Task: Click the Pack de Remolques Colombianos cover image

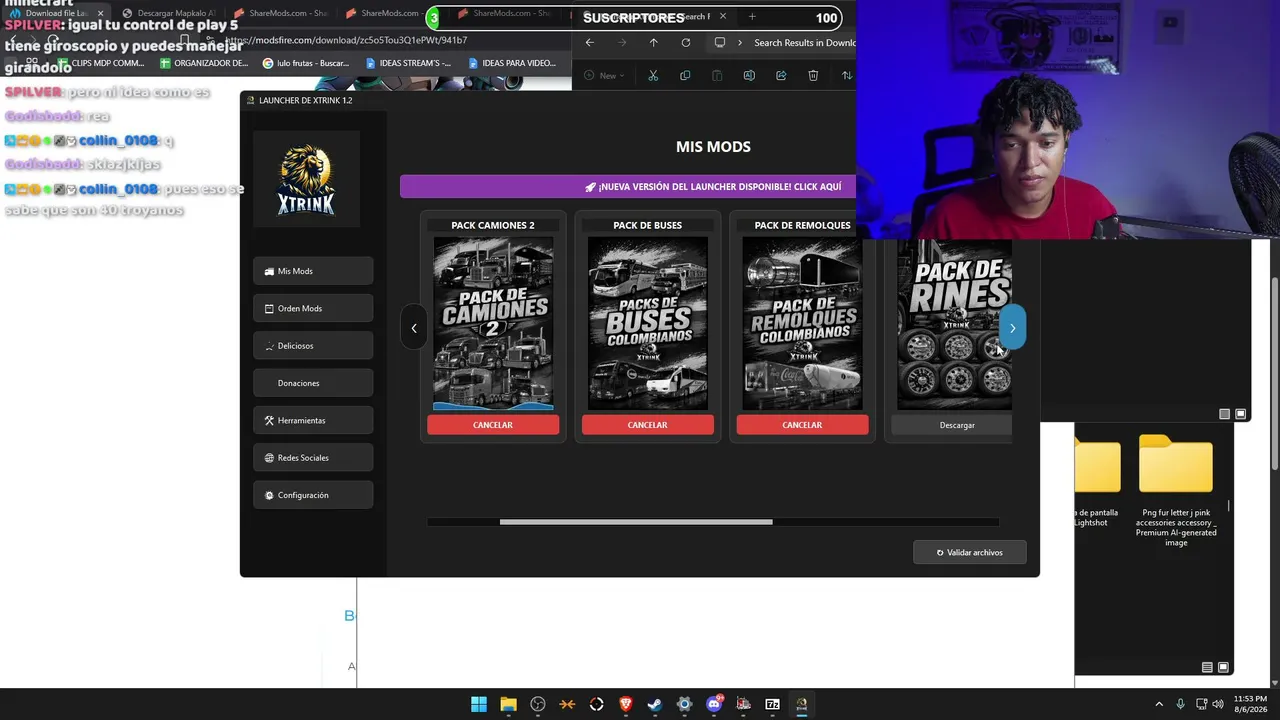Action: tap(802, 324)
